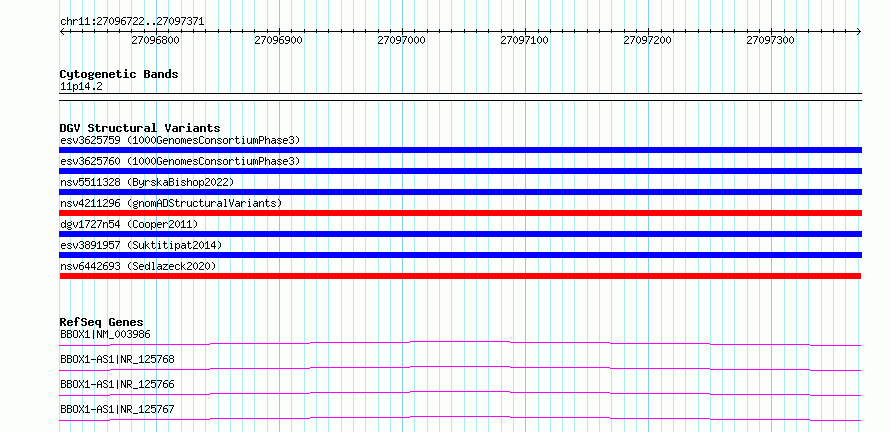The image size is (890, 432).
Task: Click ruler position 27097200
Action: point(648,40)
